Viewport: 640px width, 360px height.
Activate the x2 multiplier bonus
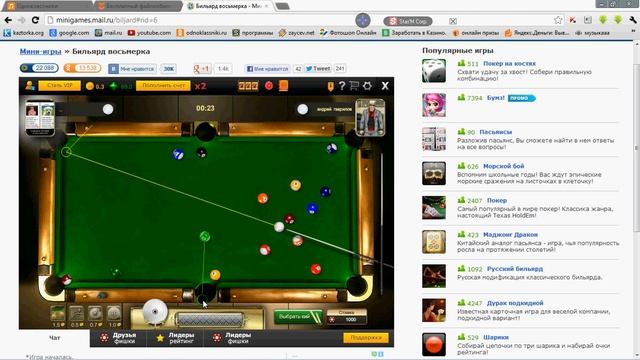(x=200, y=86)
